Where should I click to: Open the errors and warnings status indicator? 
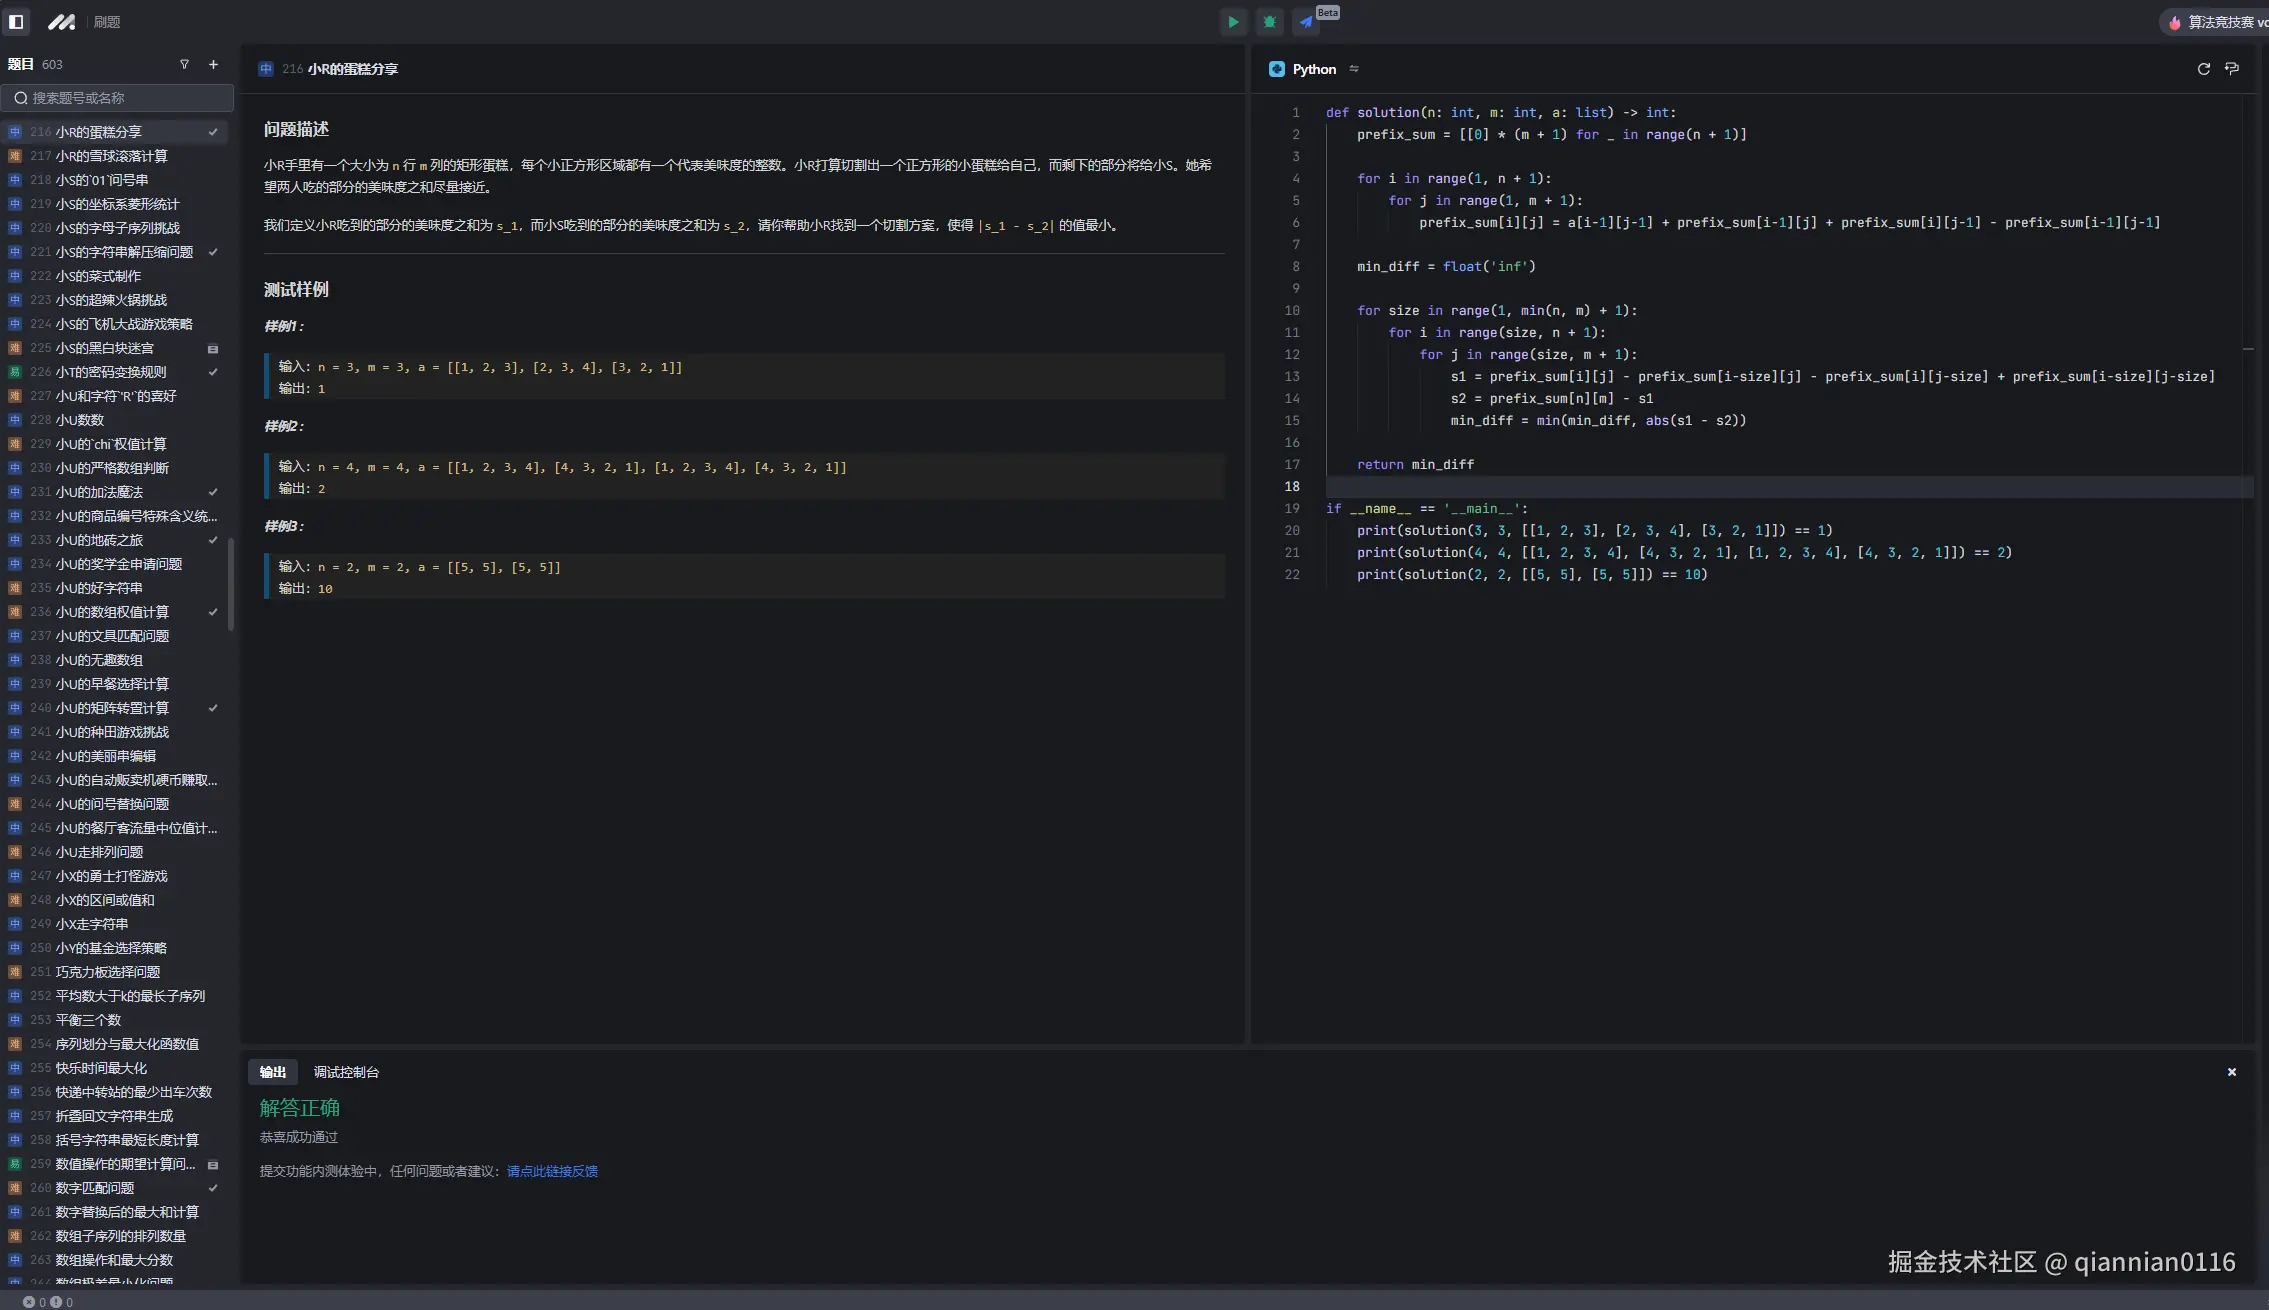[48, 1302]
